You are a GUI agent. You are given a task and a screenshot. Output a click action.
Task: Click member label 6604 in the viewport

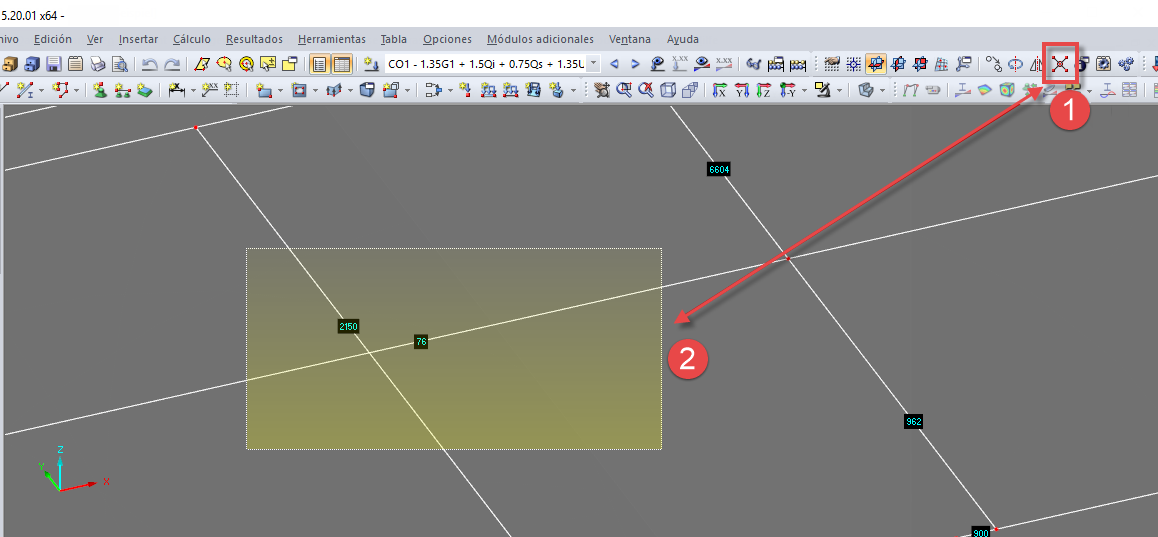point(719,169)
